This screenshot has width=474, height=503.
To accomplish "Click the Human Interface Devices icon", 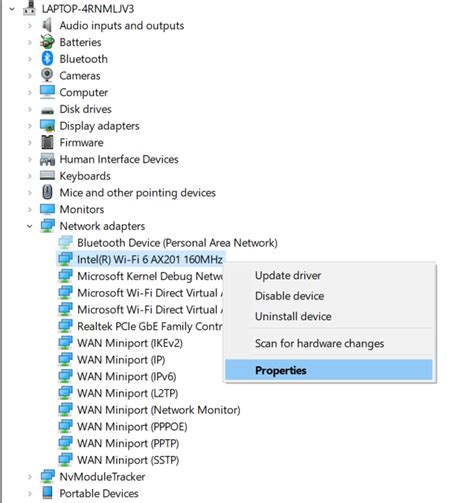I will 47,159.
